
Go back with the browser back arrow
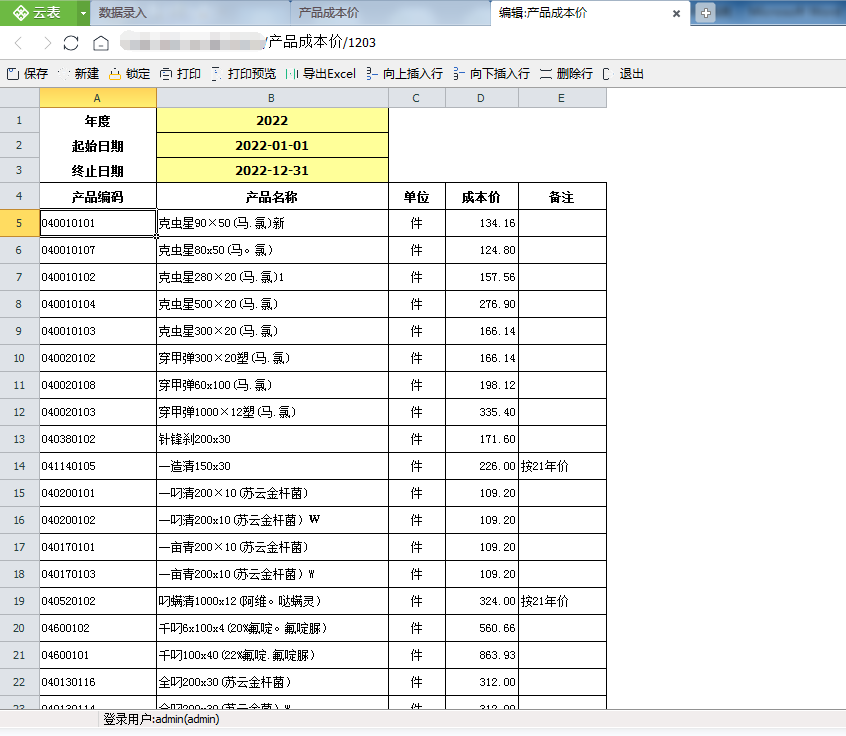(x=19, y=43)
